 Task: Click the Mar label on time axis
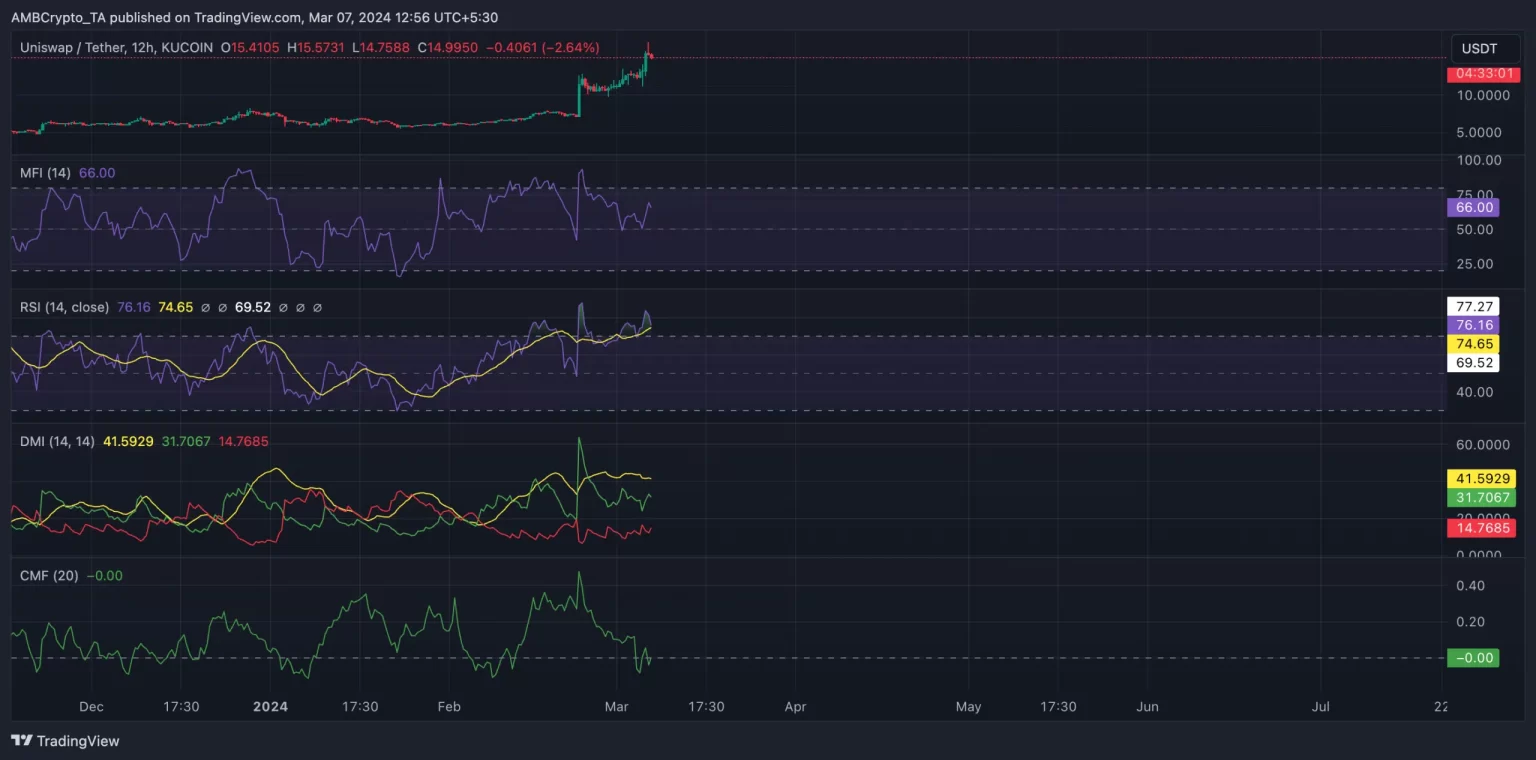617,706
